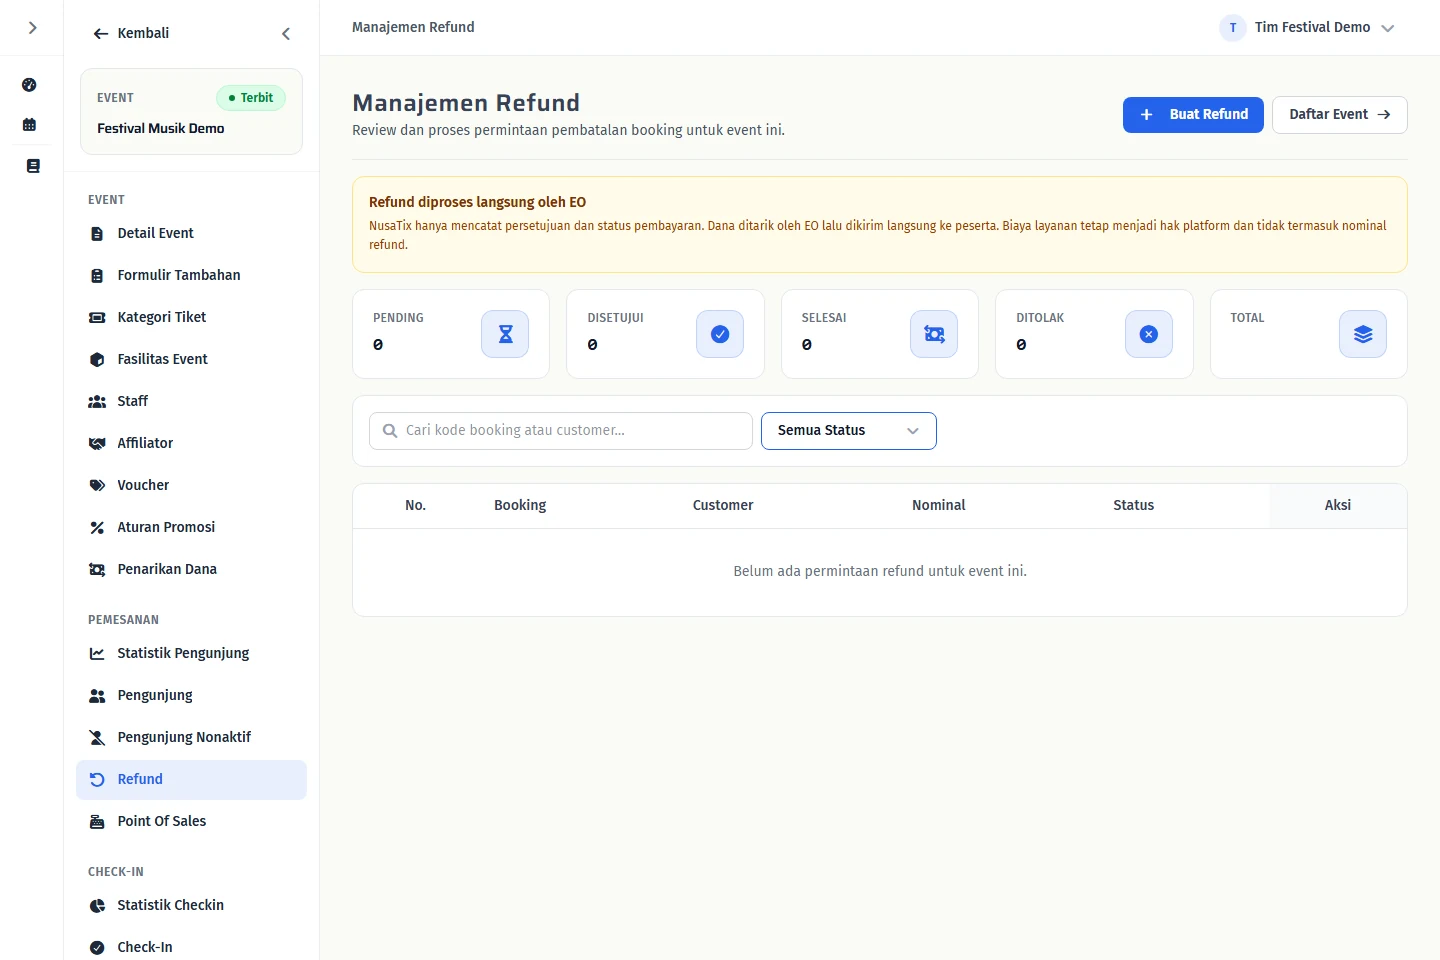Open the Semua Status dropdown
Viewport: 1440px width, 960px height.
pos(849,431)
